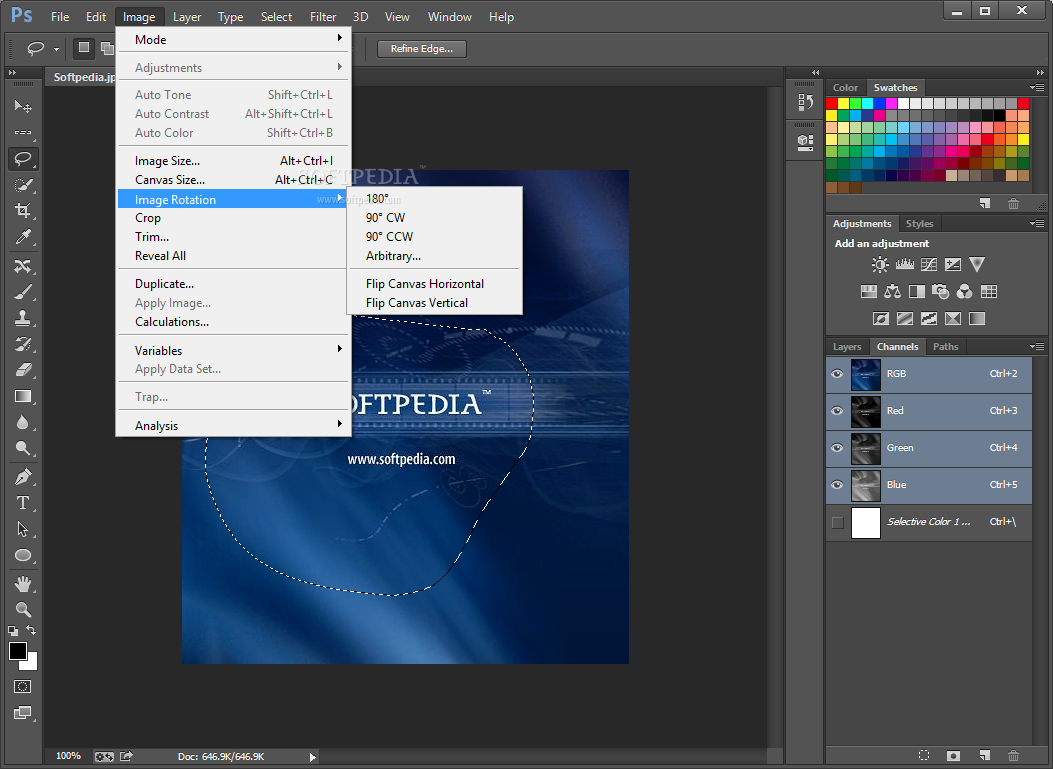Select the Horizontal Type tool
This screenshot has width=1053, height=769.
pos(23,503)
